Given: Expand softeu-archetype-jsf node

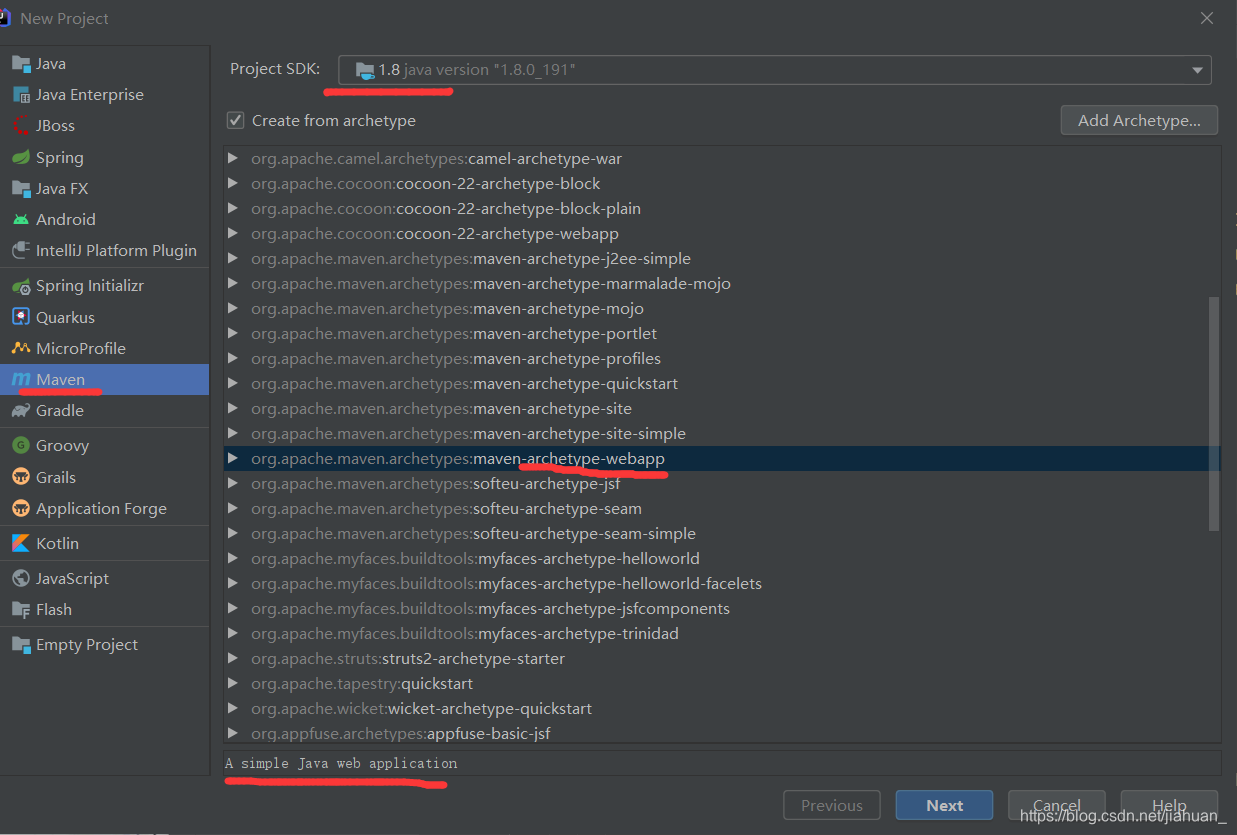Looking at the screenshot, I should (x=233, y=484).
